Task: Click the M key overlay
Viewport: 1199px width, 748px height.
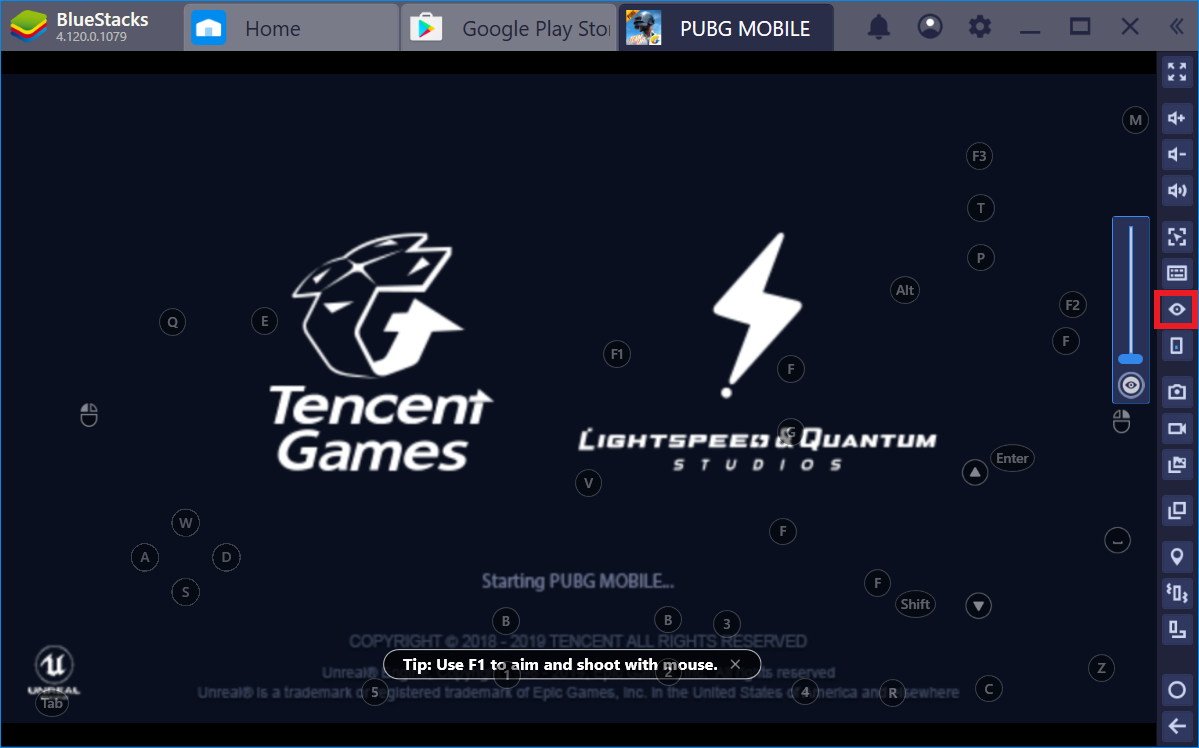Action: pyautogui.click(x=1135, y=120)
